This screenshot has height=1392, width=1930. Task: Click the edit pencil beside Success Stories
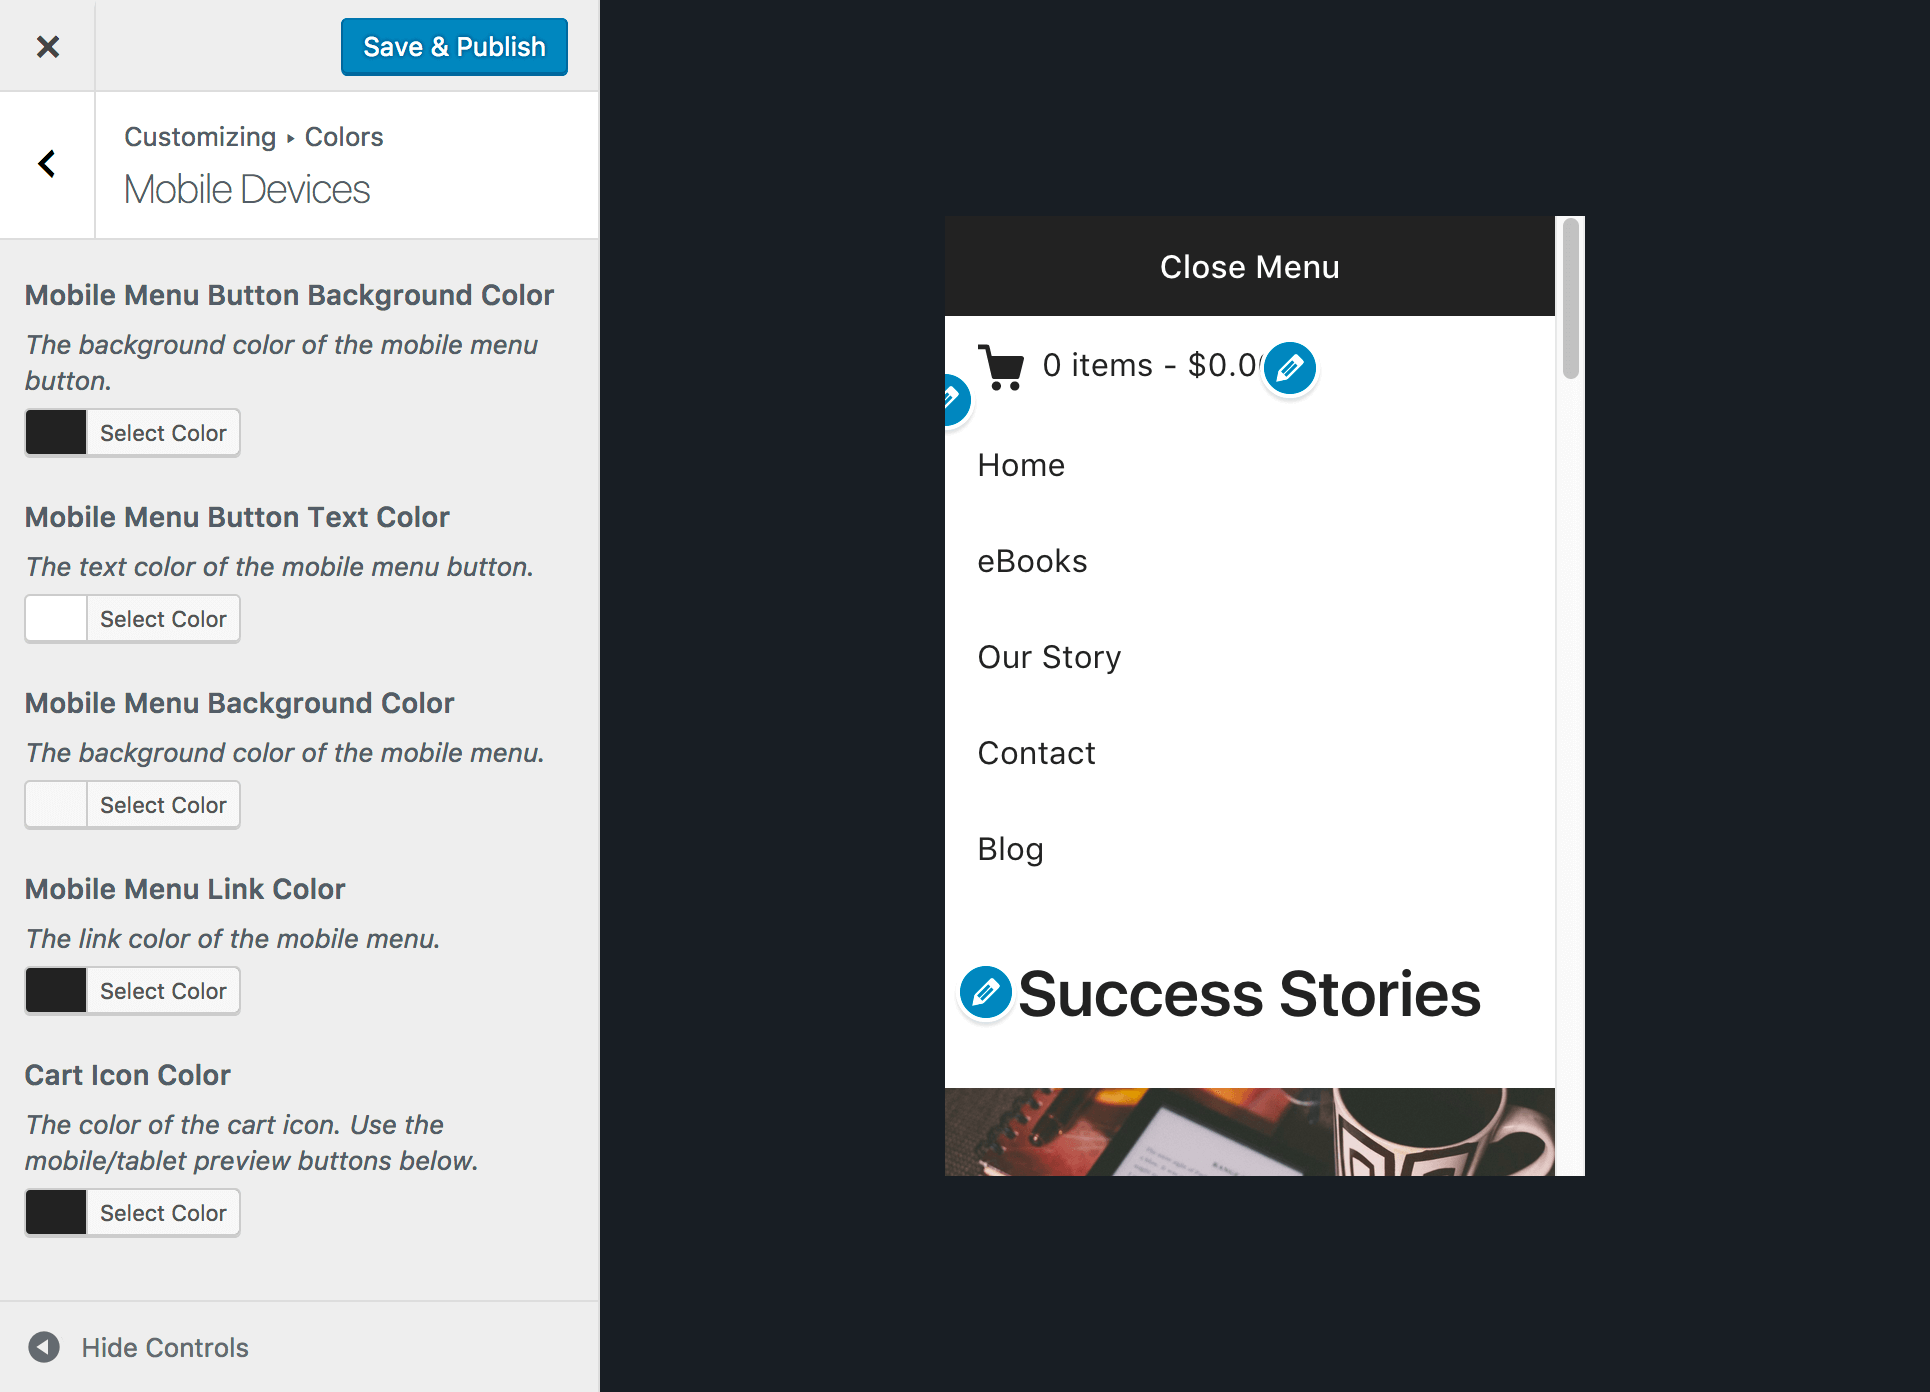pos(985,992)
